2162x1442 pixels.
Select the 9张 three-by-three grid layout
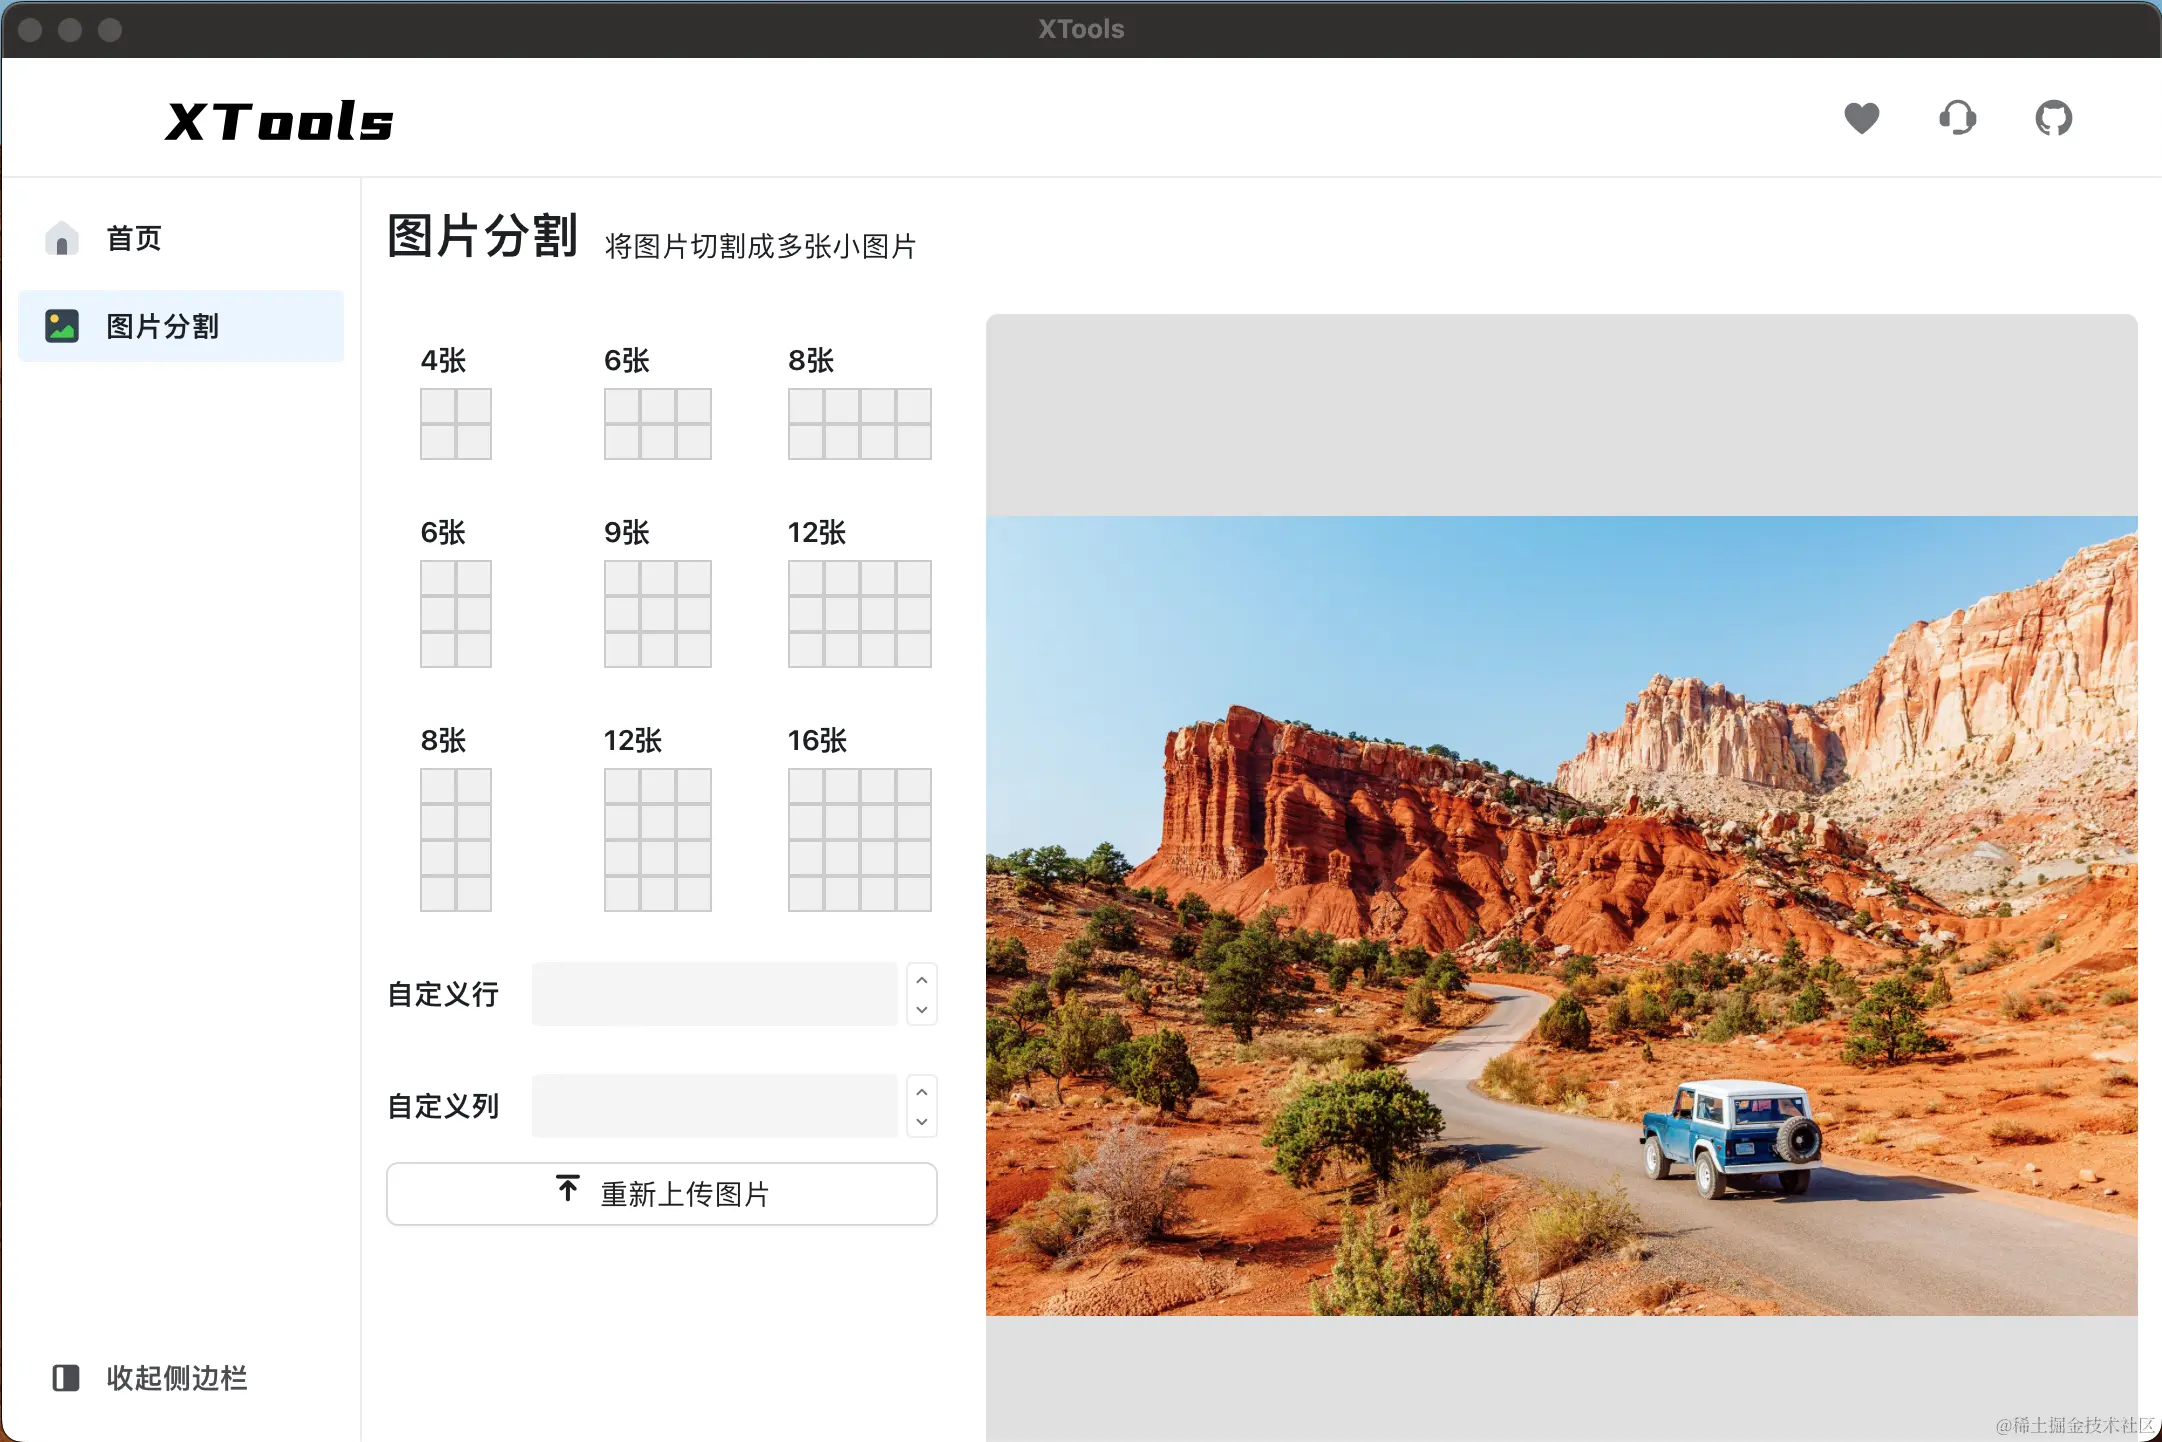(657, 613)
